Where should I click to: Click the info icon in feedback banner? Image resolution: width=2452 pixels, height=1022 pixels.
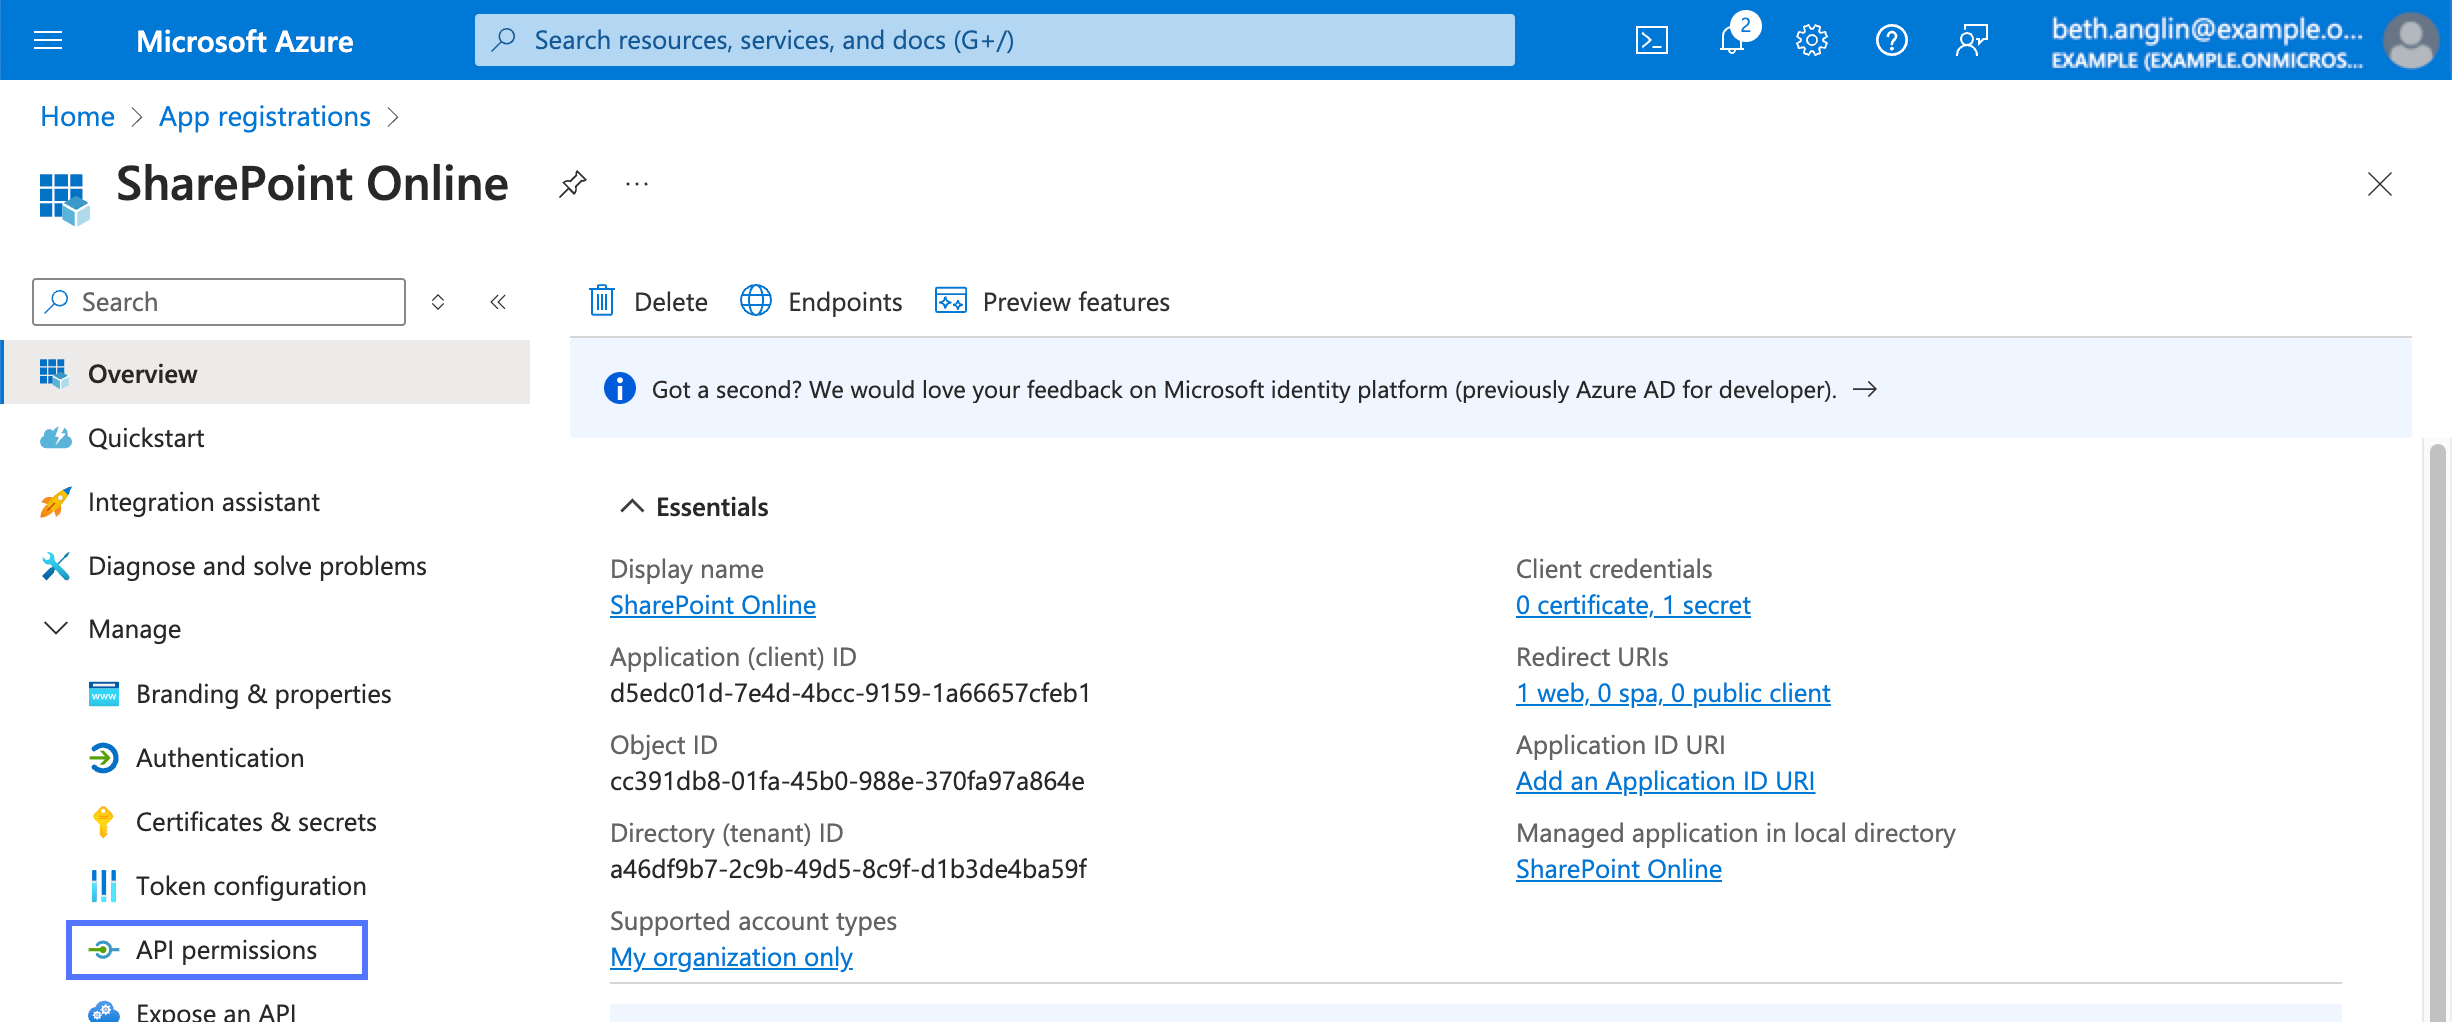pyautogui.click(x=620, y=388)
